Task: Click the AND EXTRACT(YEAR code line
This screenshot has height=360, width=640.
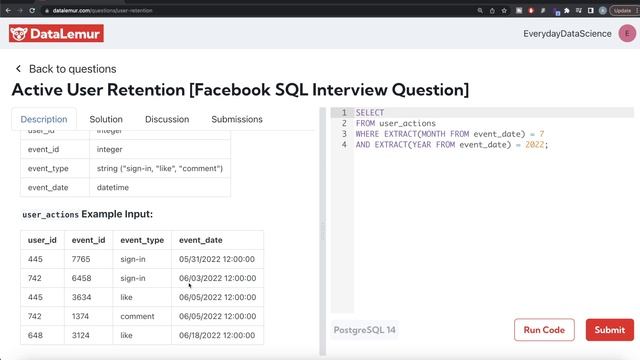Action: [x=452, y=144]
